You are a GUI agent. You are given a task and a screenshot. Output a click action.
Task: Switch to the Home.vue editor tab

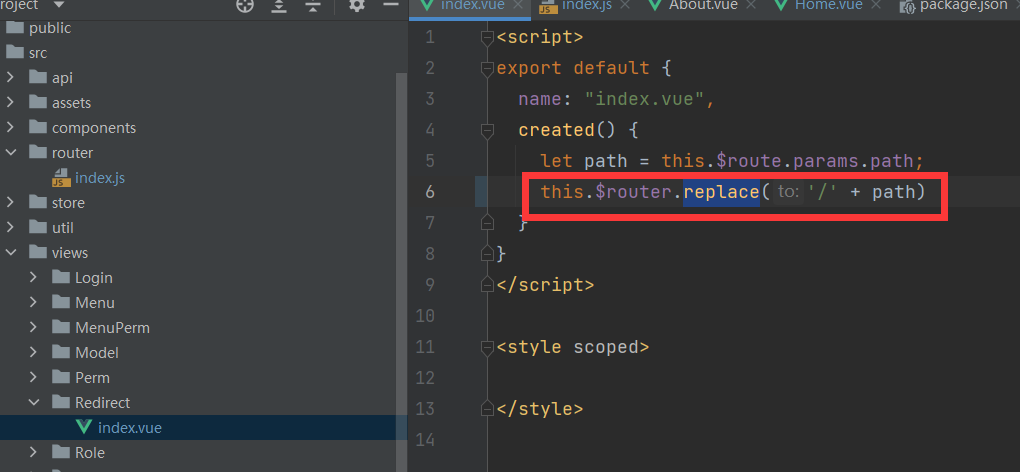(x=827, y=5)
